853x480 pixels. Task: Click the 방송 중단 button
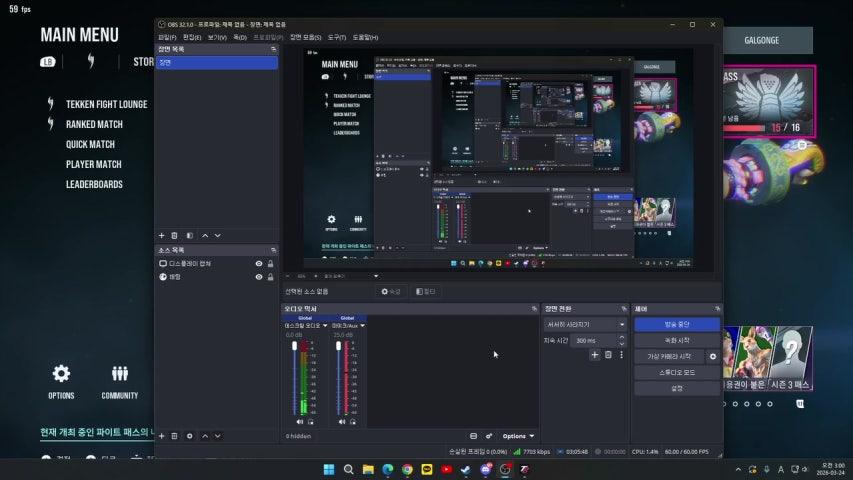677,325
